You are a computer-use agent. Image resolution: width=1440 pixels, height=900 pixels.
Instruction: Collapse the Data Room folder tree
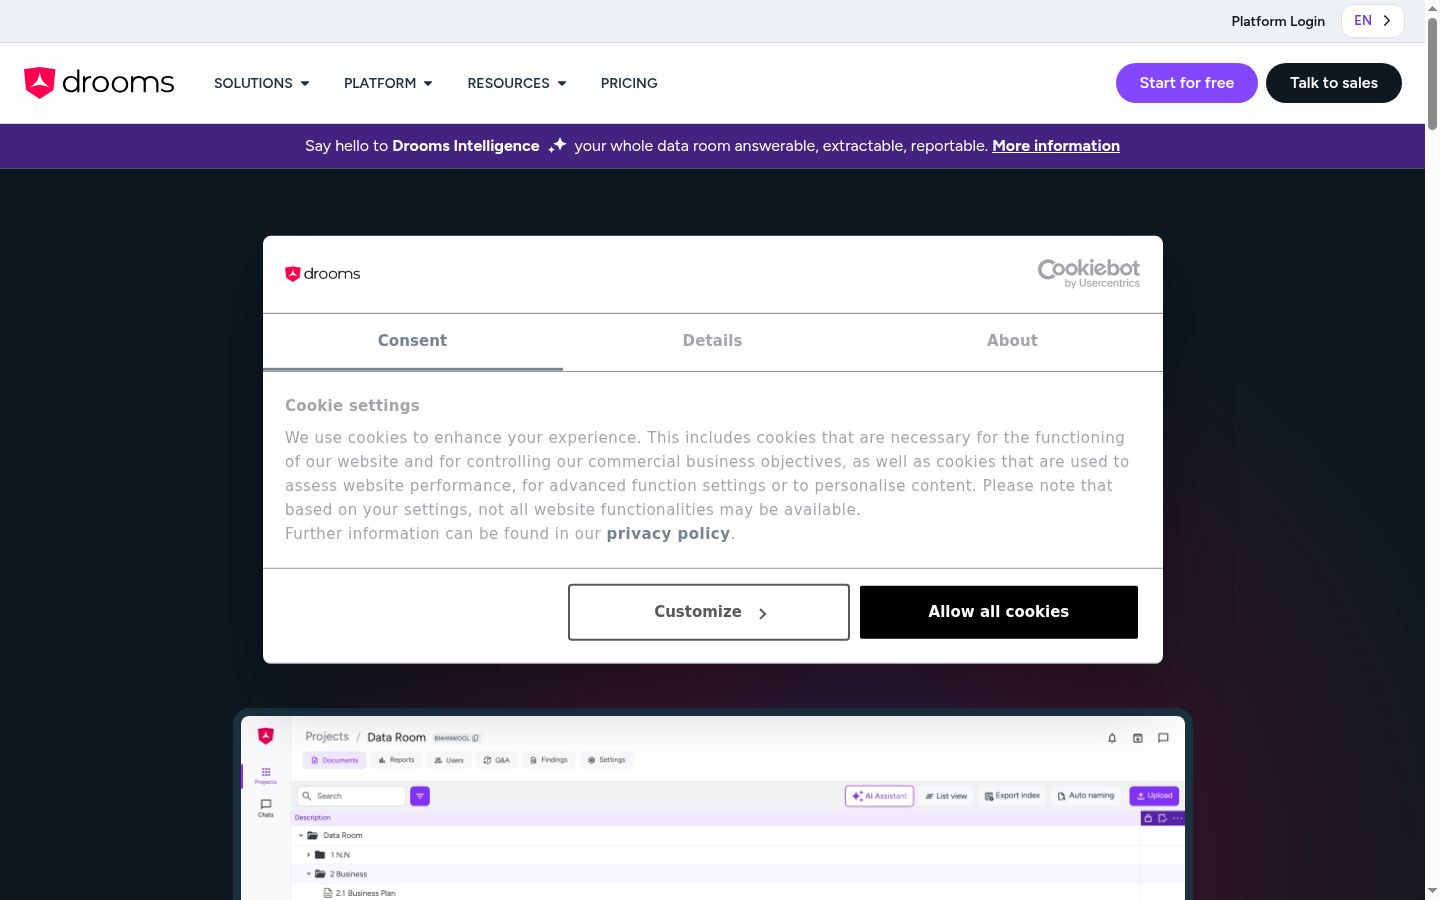[x=301, y=835]
